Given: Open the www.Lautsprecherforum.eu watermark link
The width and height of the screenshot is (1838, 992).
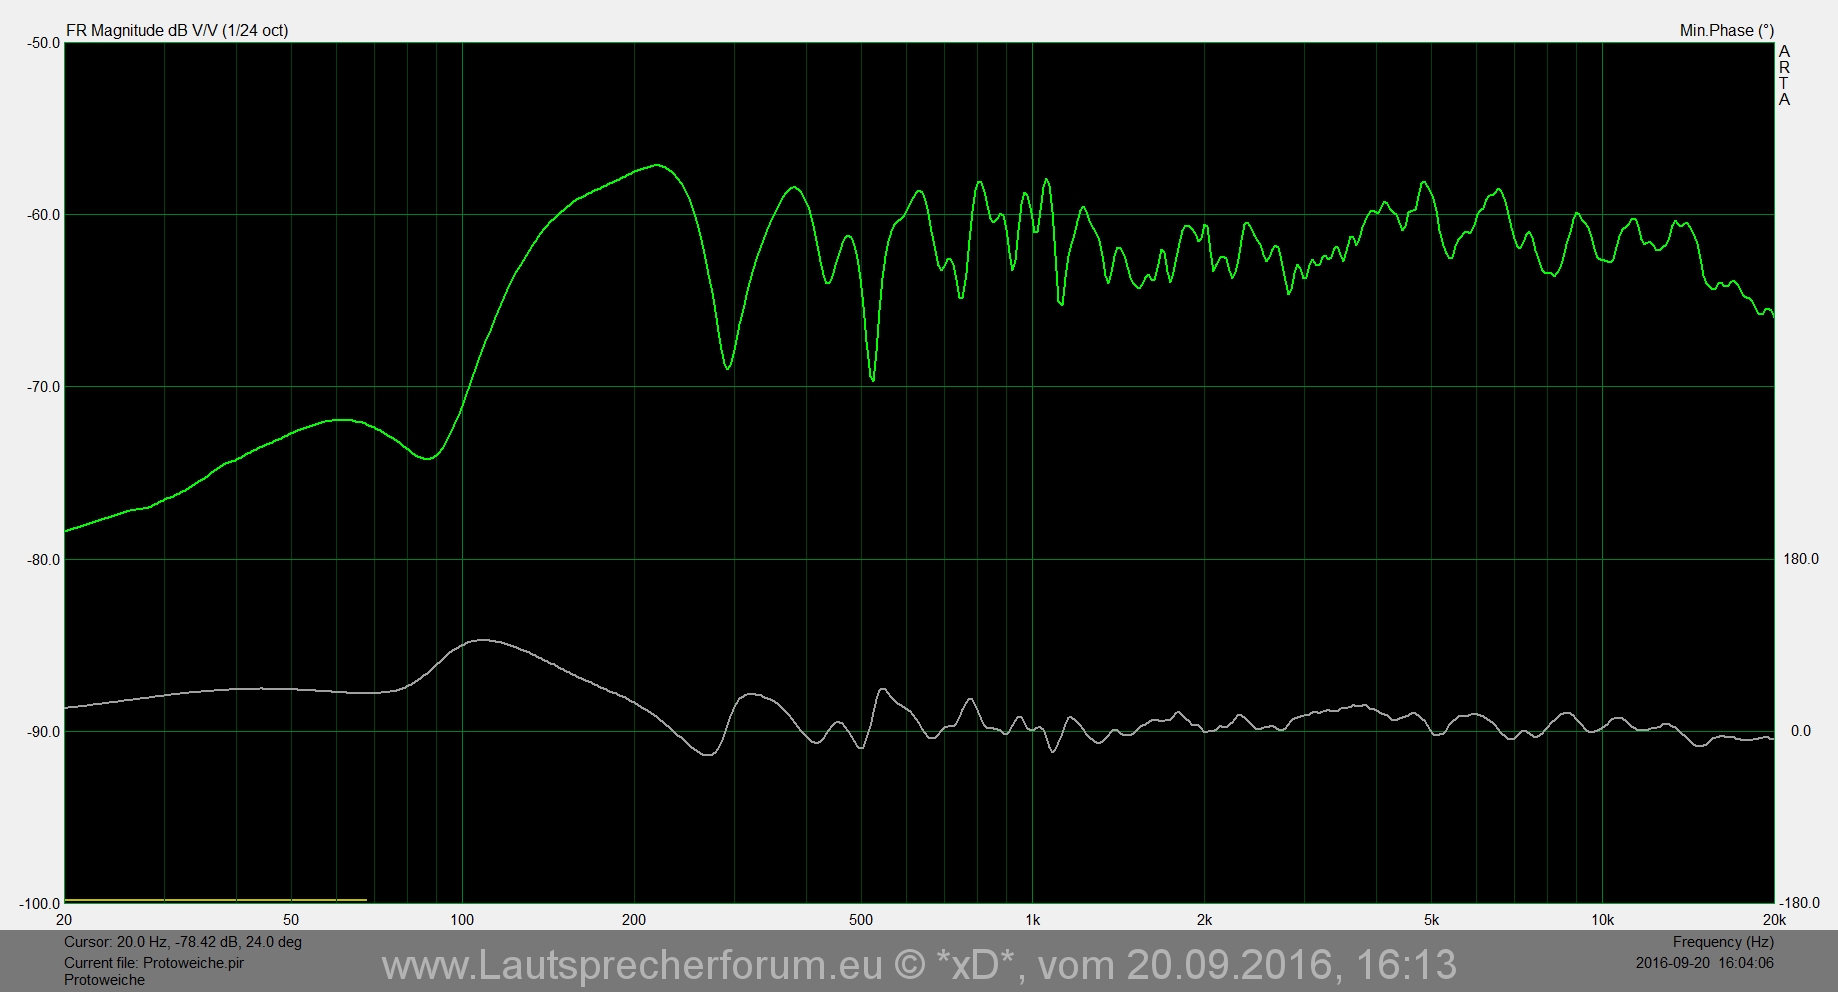Looking at the screenshot, I should click(918, 965).
